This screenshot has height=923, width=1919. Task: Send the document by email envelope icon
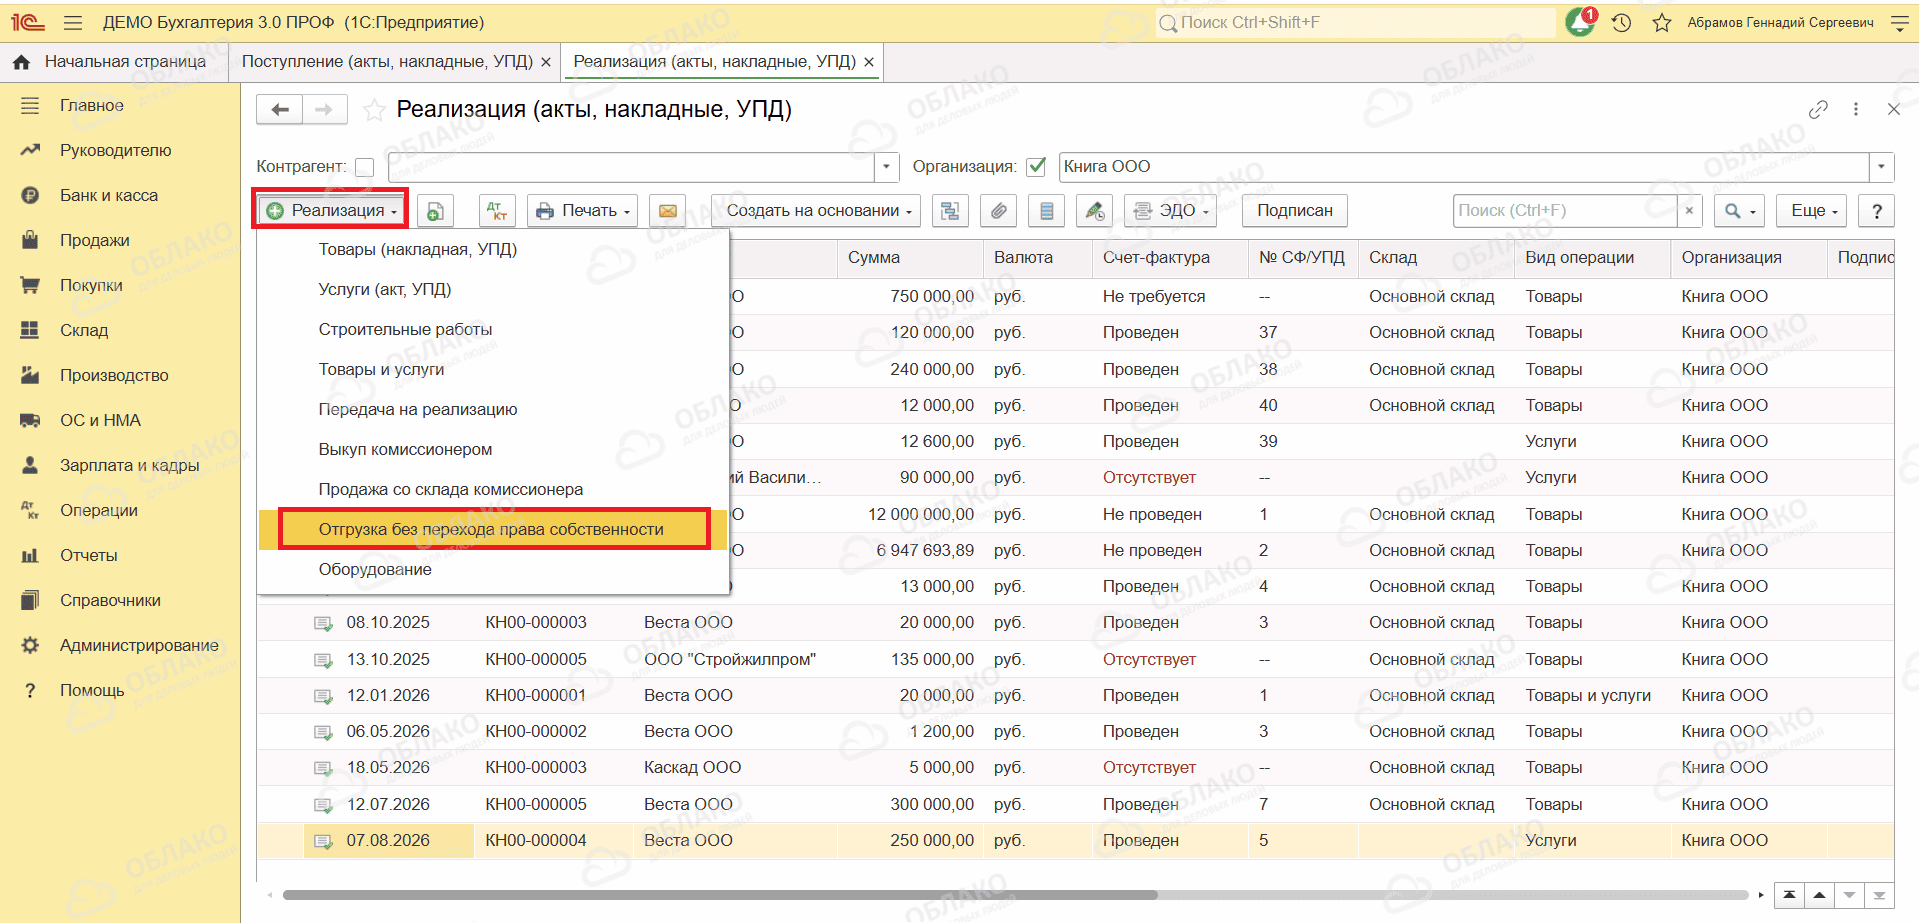pyautogui.click(x=668, y=211)
